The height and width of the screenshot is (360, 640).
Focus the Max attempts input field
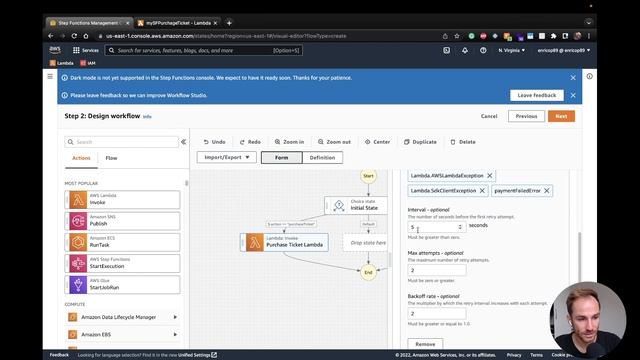click(x=437, y=270)
